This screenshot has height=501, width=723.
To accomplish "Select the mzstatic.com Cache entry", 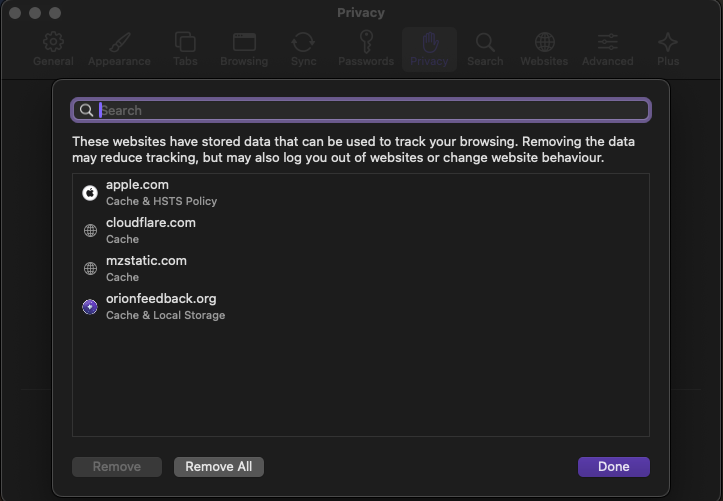I will (146, 268).
